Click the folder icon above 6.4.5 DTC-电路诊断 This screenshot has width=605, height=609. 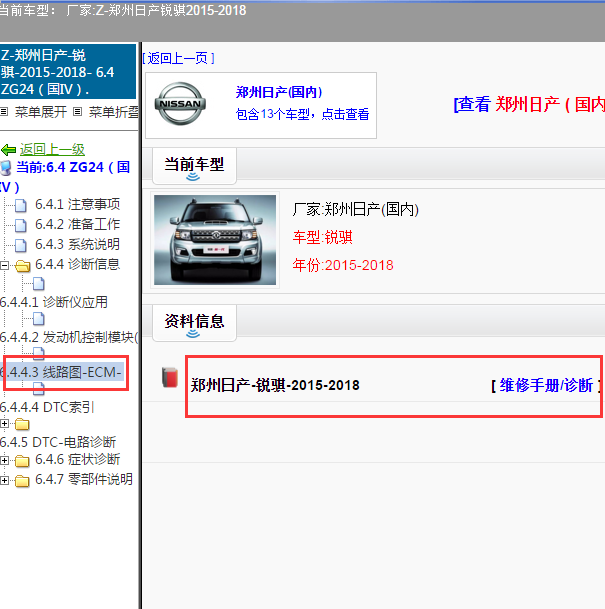[22, 425]
